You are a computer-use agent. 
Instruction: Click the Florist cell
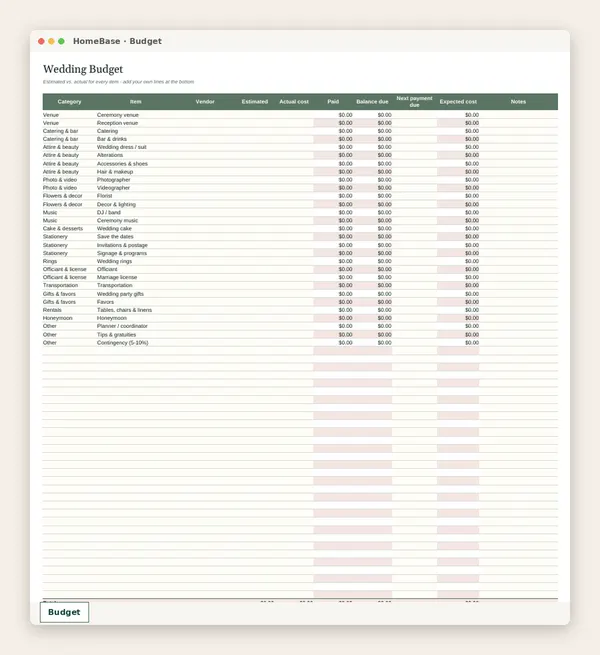click(x=135, y=196)
